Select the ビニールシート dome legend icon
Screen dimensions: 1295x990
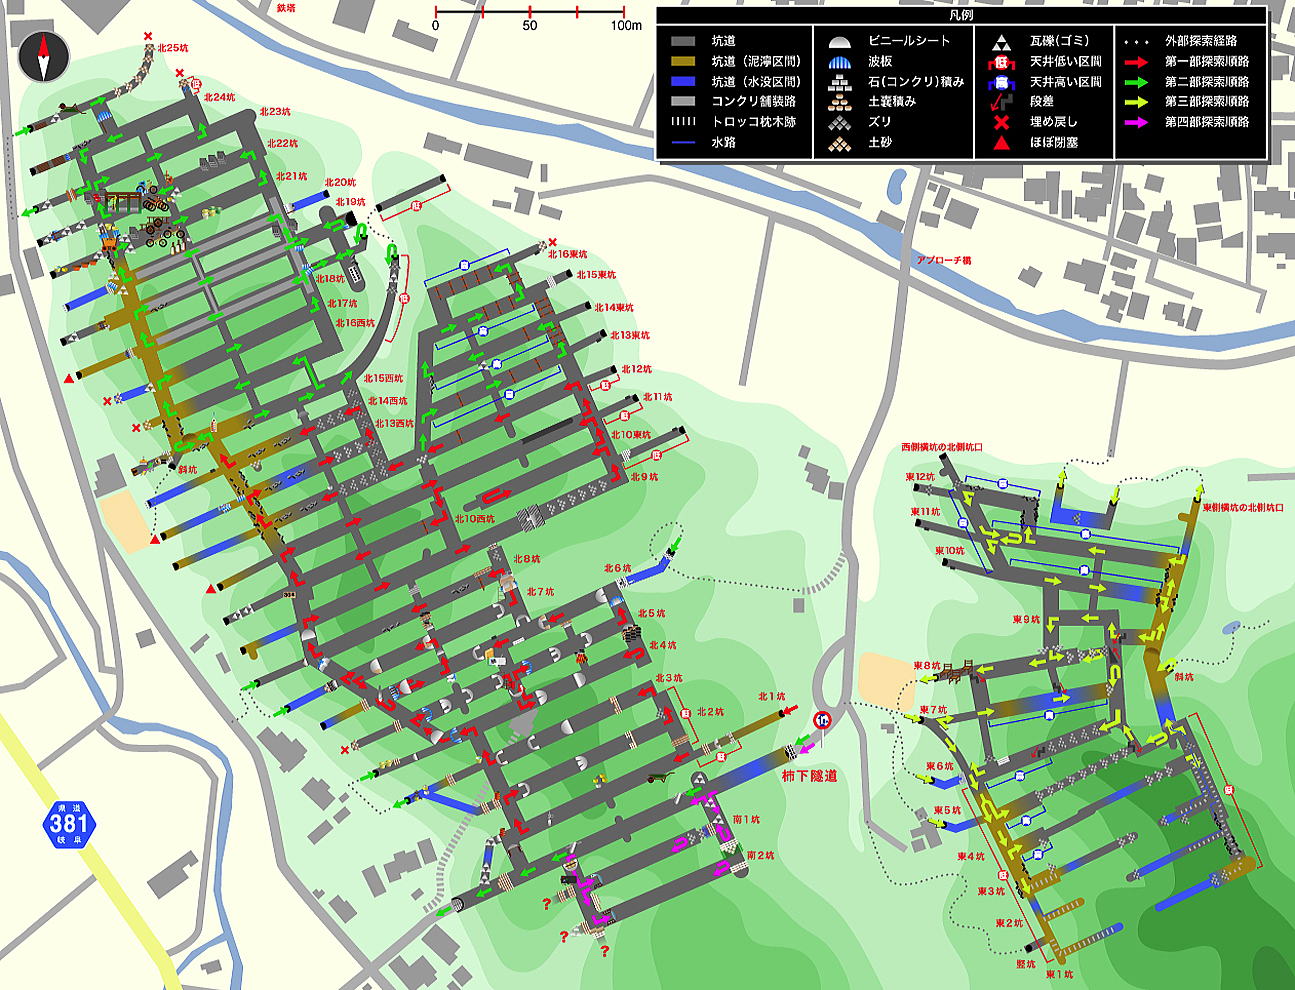tap(839, 42)
